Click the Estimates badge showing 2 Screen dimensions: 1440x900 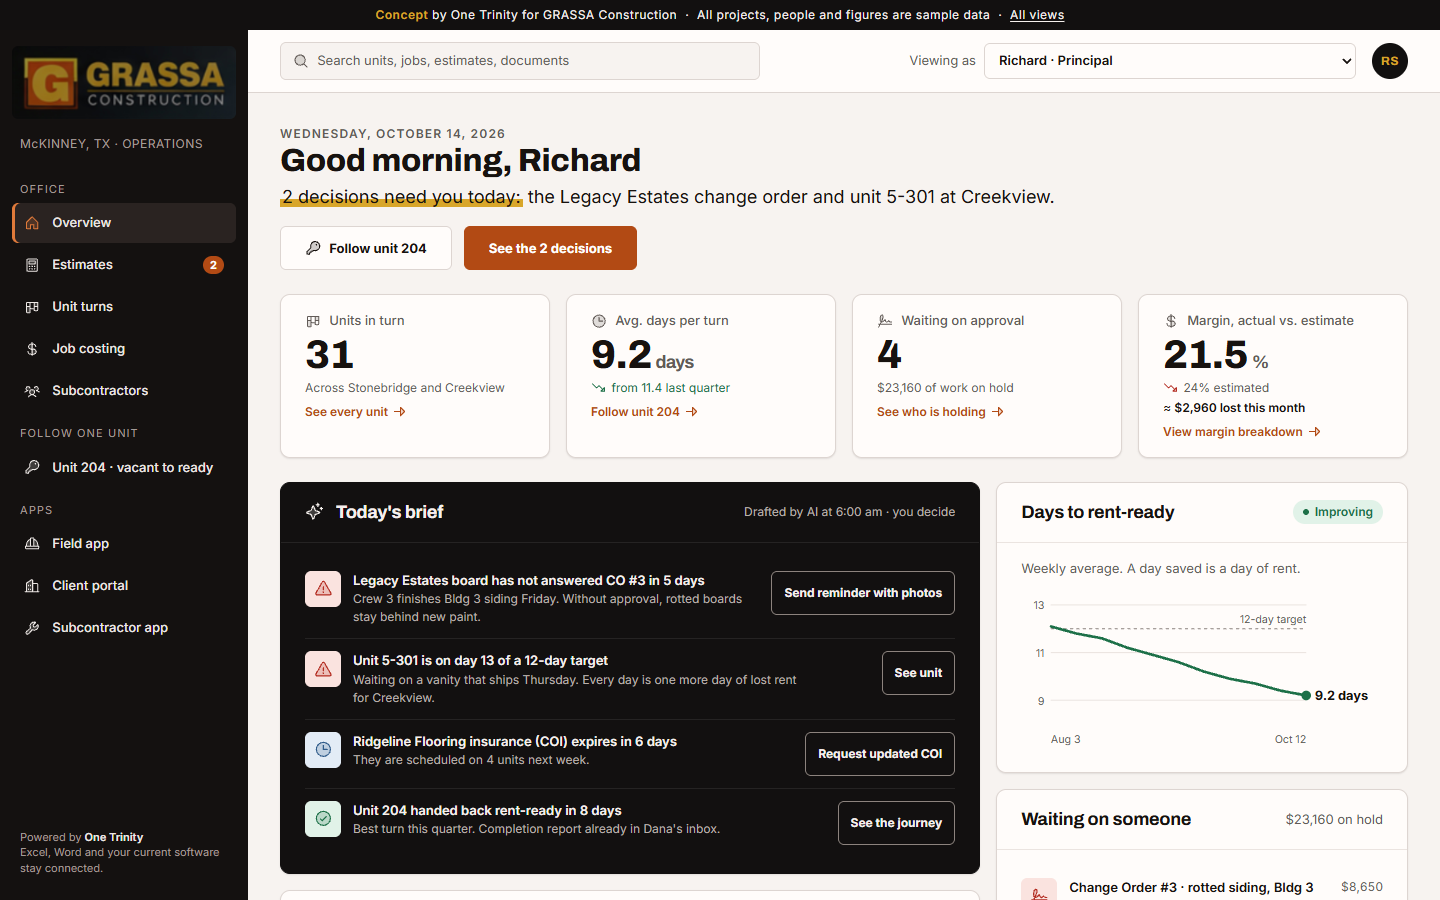click(213, 265)
